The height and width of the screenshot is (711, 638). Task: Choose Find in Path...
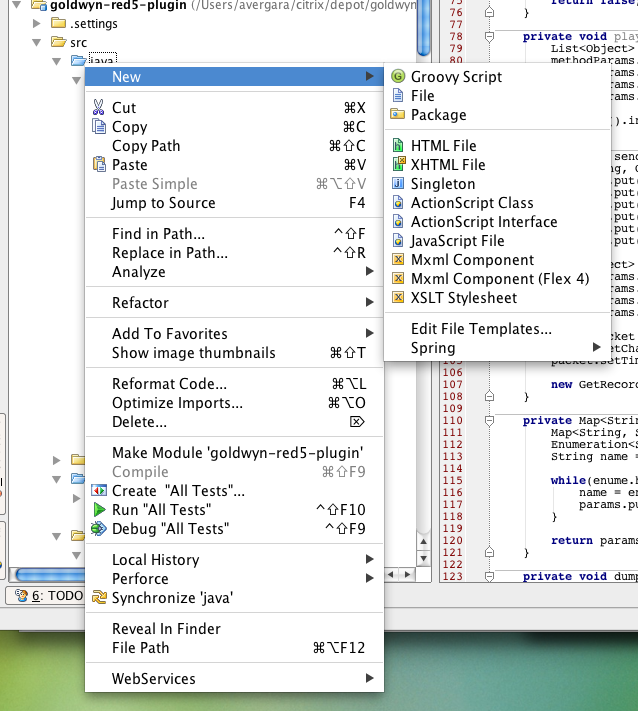234,234
